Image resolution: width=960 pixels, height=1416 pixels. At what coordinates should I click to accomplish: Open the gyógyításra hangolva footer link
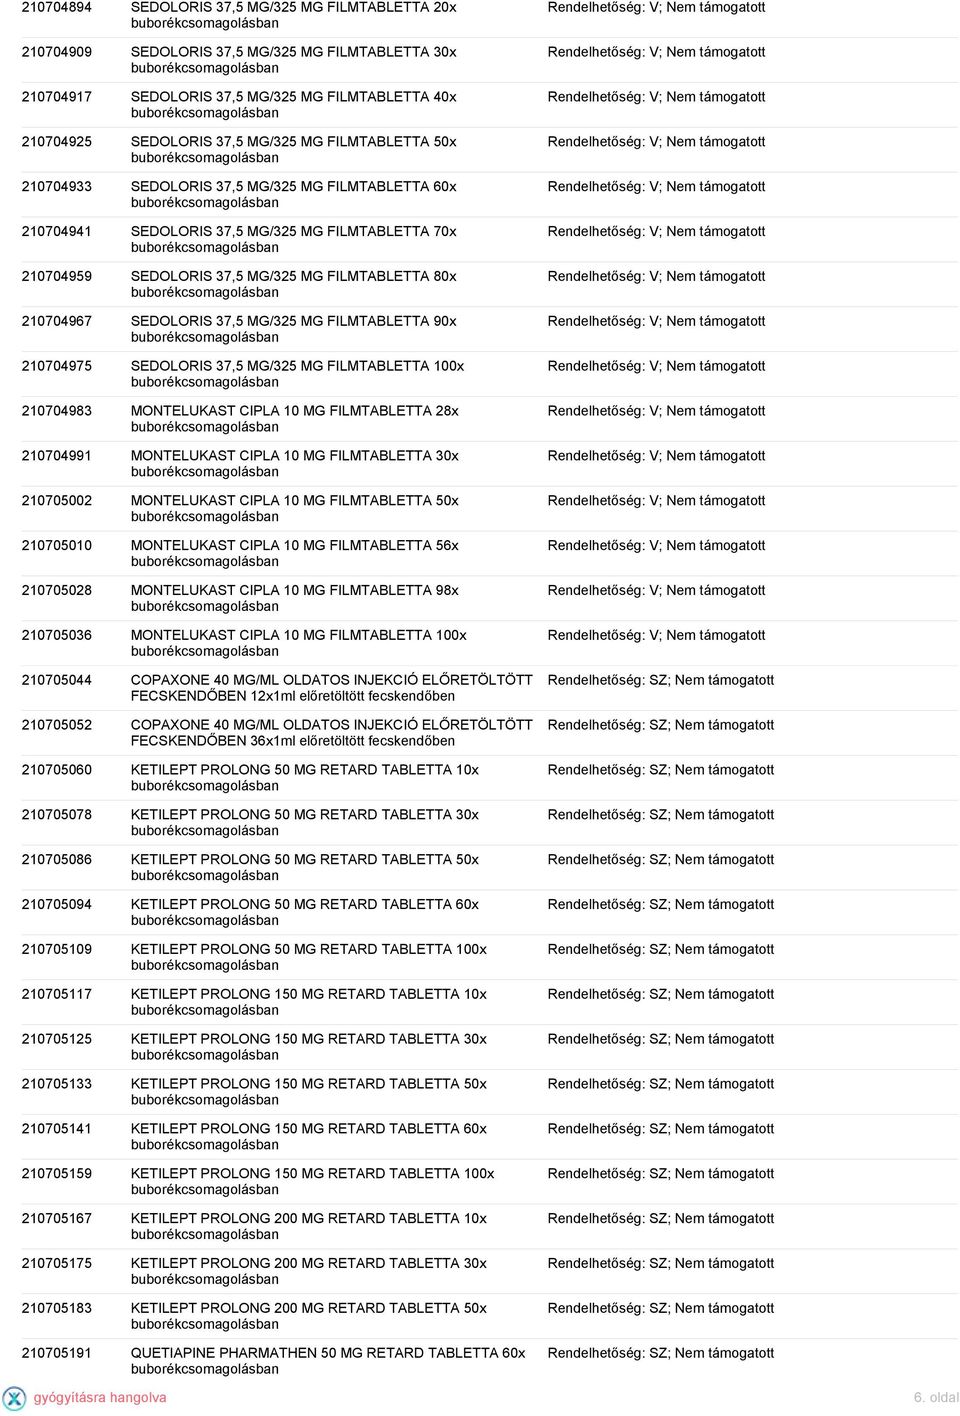tap(100, 1397)
